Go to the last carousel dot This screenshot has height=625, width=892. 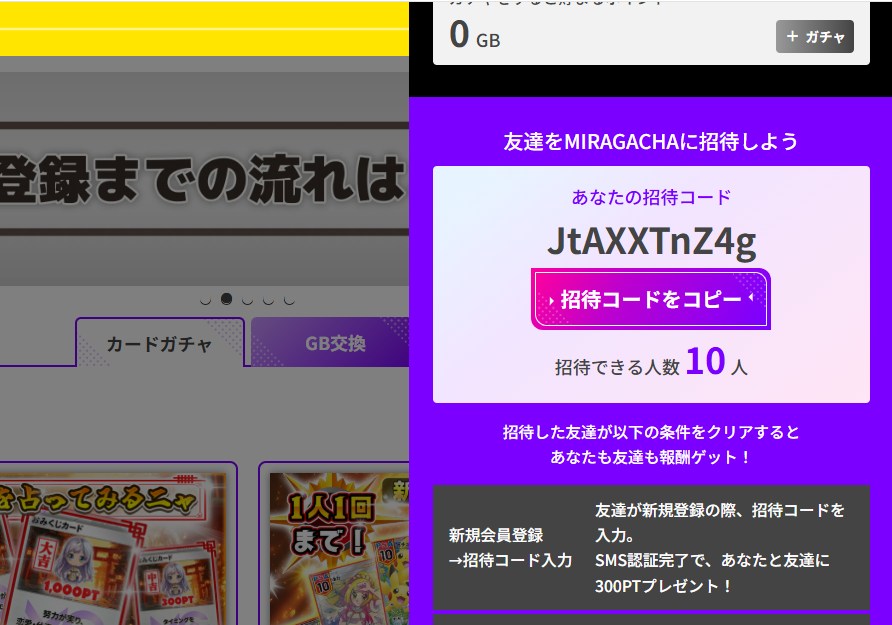coord(289,299)
